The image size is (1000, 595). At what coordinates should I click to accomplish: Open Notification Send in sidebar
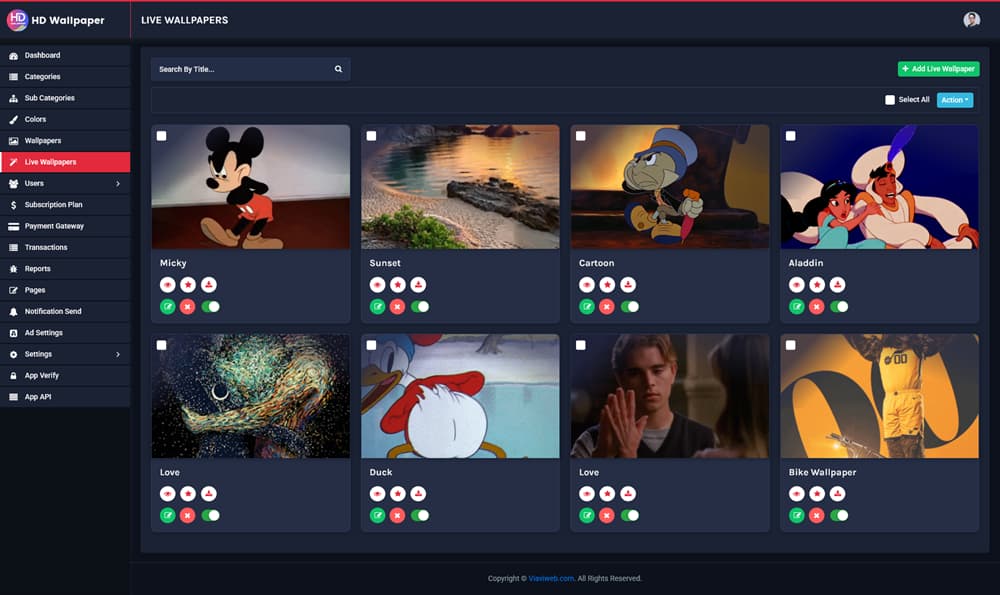point(65,311)
